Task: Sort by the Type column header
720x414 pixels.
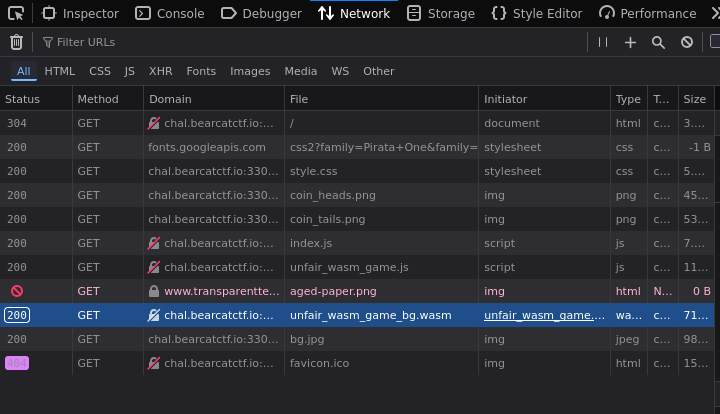Action: (629, 99)
